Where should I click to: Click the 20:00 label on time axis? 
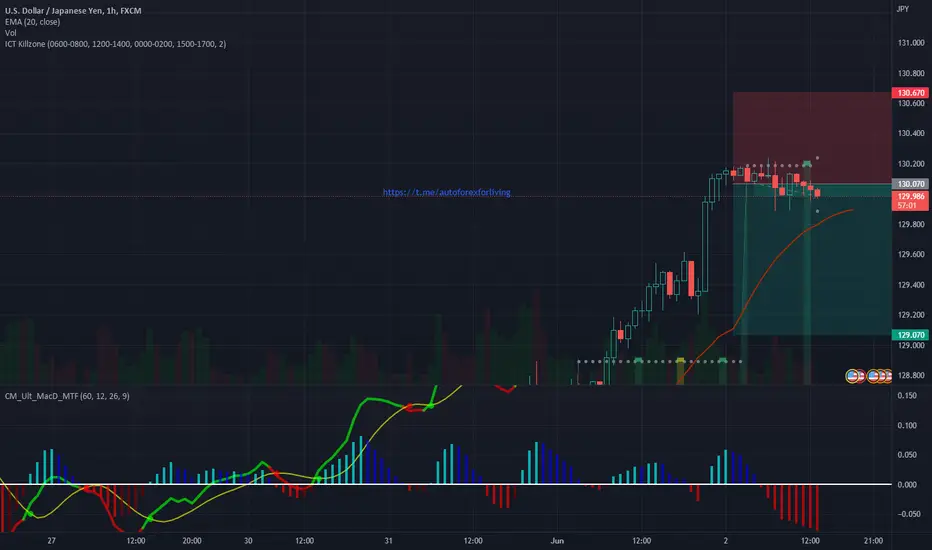tap(191, 540)
